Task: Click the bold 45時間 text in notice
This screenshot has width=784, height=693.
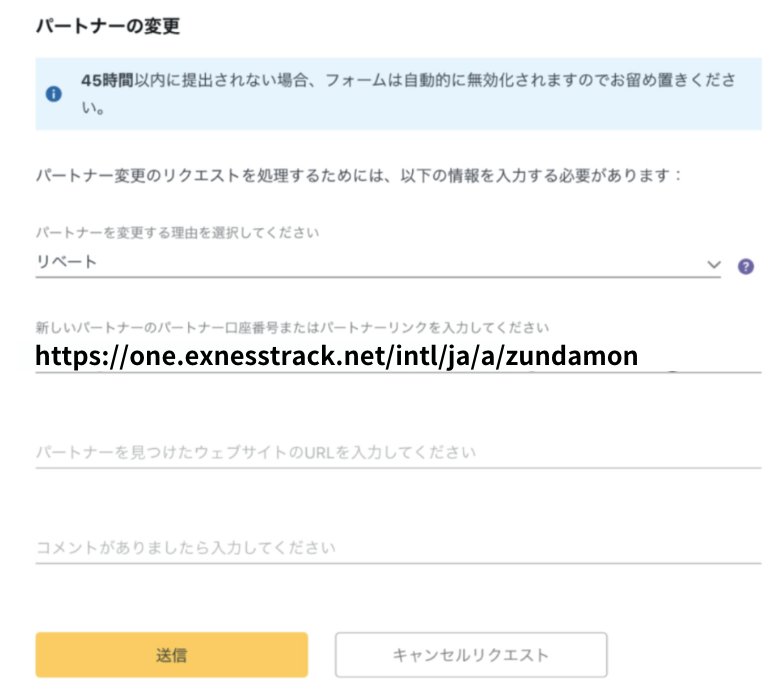Action: click(x=107, y=80)
